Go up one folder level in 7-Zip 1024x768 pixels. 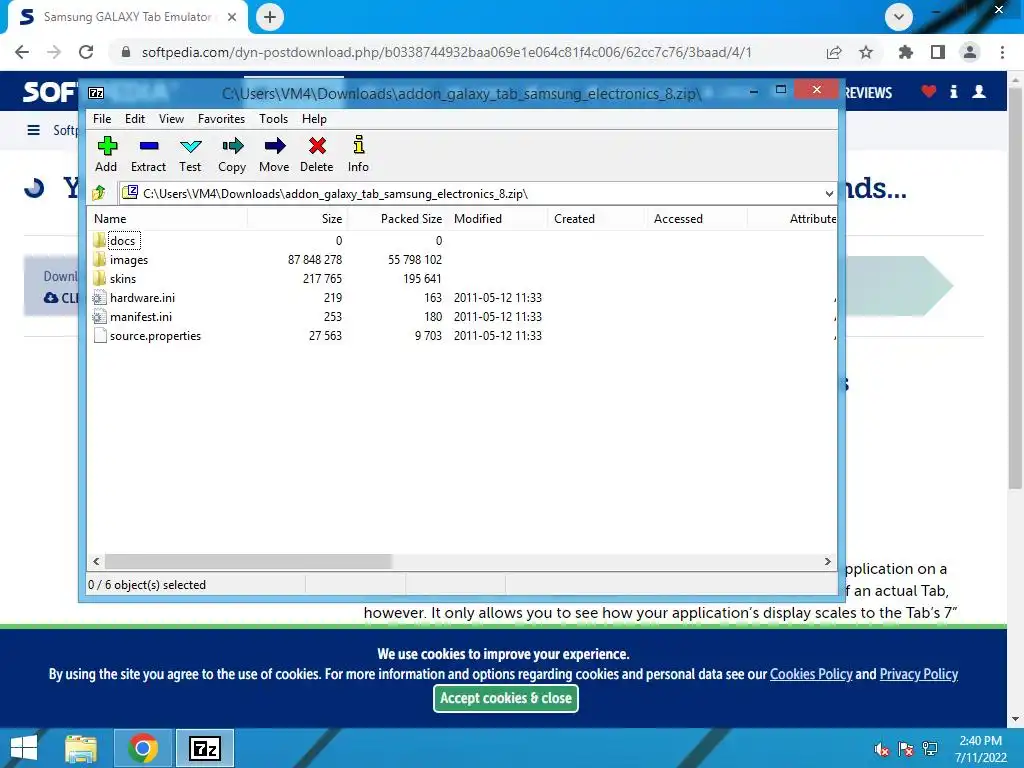99,193
